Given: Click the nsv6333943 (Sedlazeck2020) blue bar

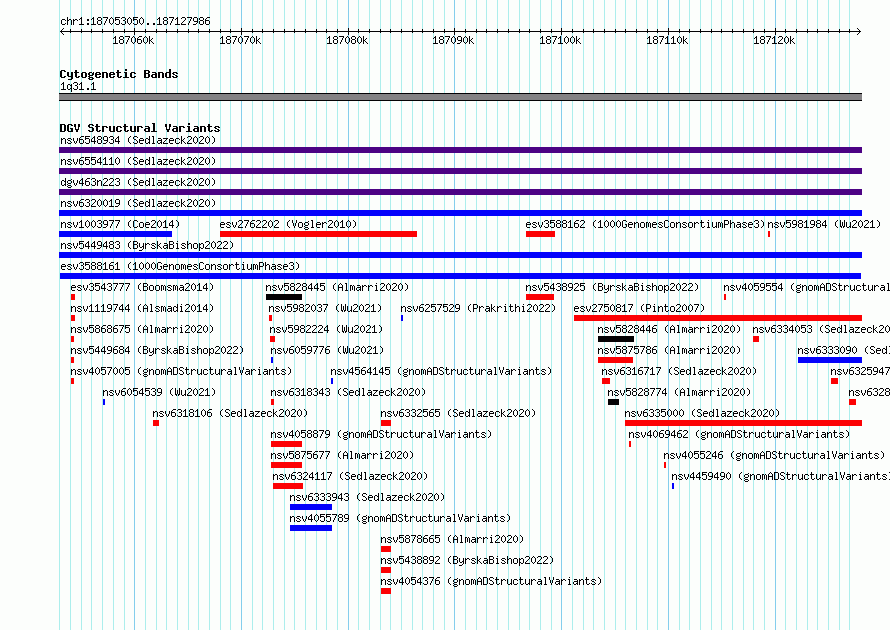Looking at the screenshot, I should [x=311, y=507].
